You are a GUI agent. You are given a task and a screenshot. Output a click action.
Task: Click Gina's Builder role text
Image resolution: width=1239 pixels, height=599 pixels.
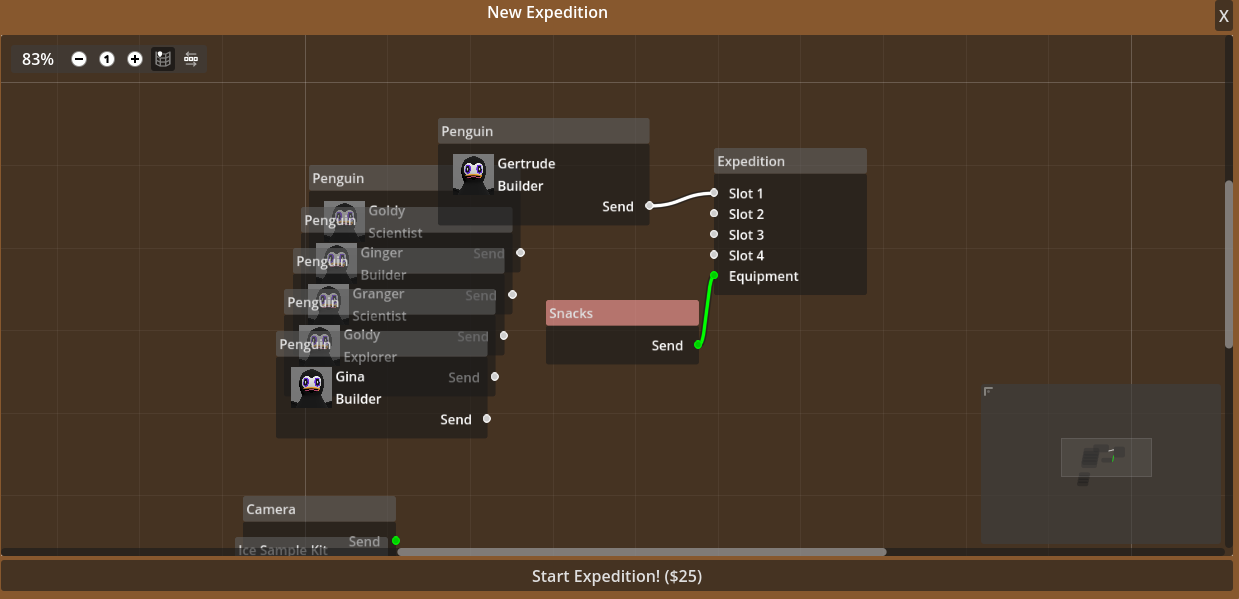(x=358, y=399)
